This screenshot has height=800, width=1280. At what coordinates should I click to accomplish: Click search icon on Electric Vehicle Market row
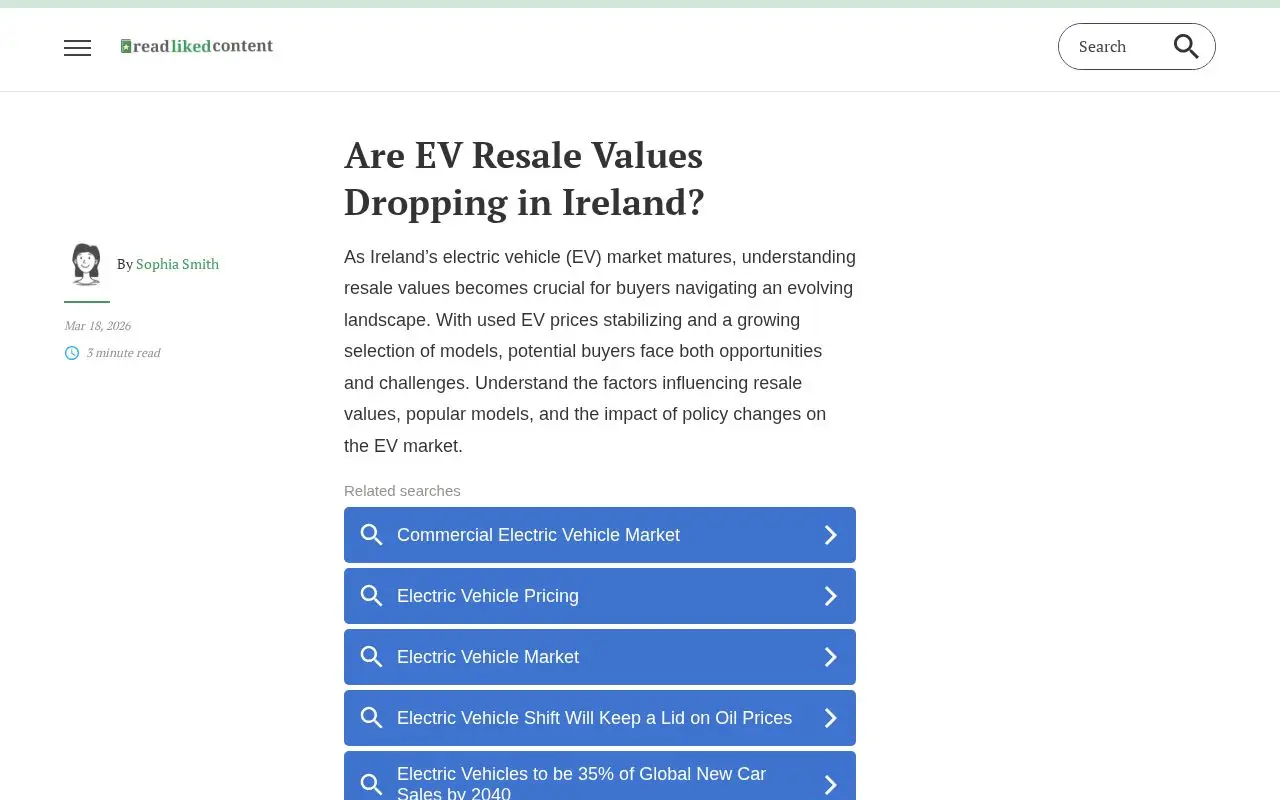(x=371, y=657)
